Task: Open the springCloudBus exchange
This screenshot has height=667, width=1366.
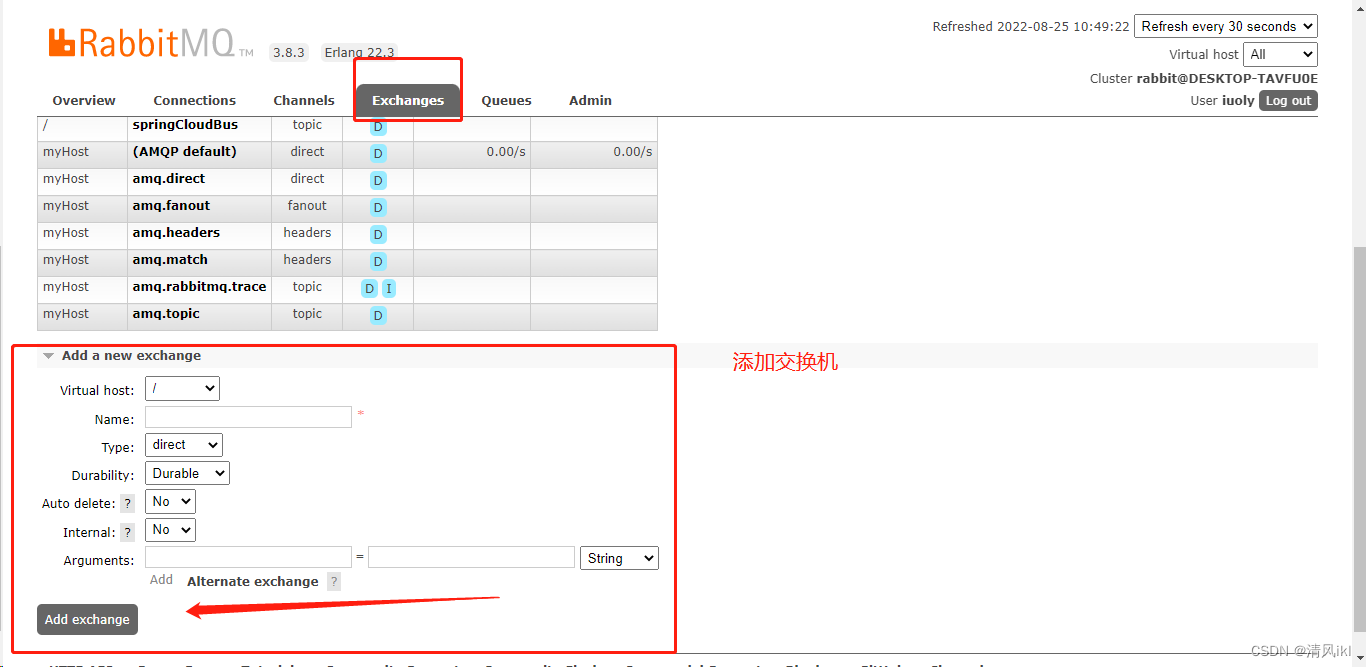Action: point(185,125)
